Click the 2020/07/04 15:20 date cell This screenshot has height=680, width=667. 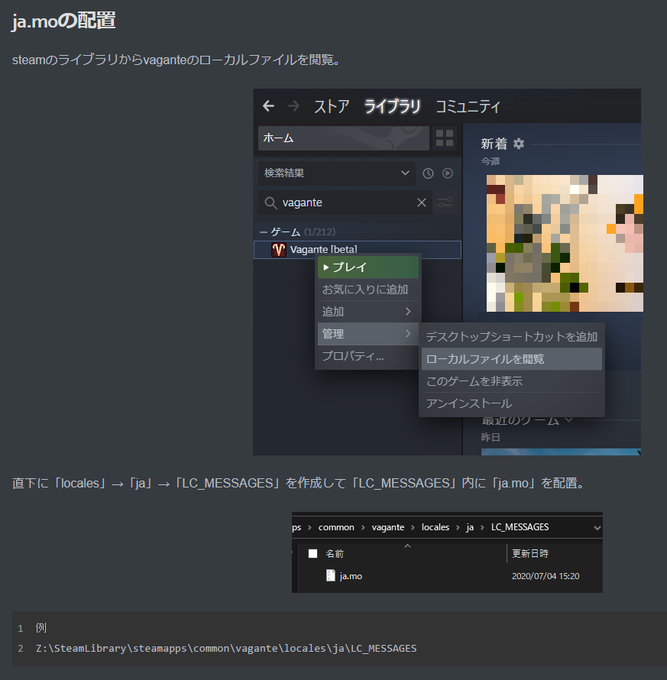point(545,576)
